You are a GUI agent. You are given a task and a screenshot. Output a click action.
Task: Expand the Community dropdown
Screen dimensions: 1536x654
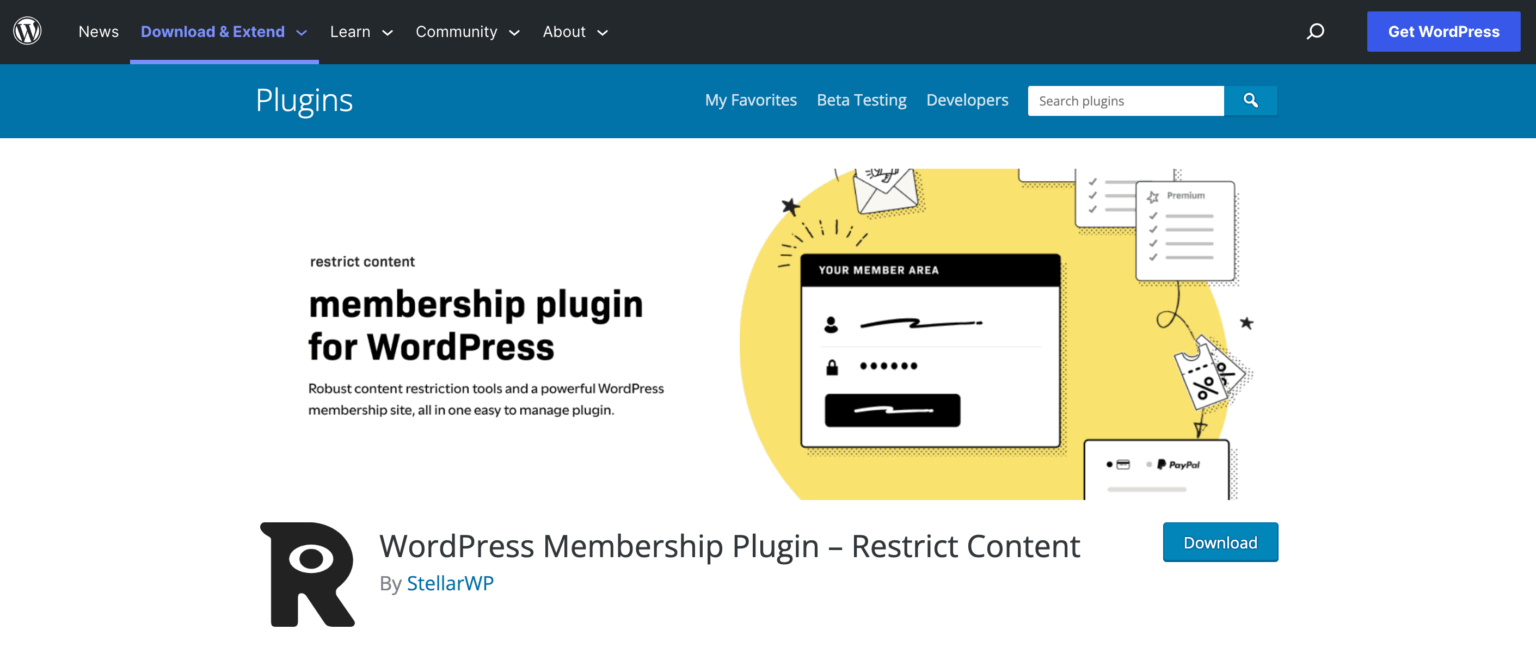pos(456,31)
